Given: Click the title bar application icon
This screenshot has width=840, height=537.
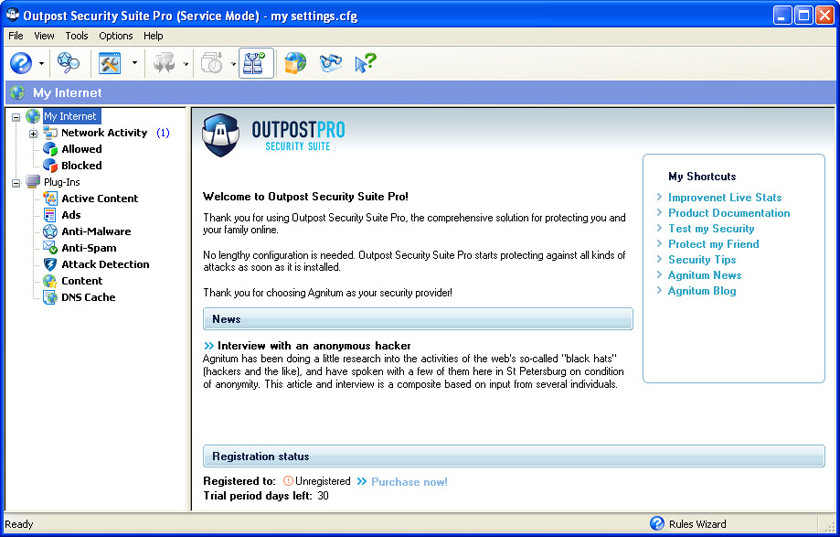Looking at the screenshot, I should tap(12, 14).
